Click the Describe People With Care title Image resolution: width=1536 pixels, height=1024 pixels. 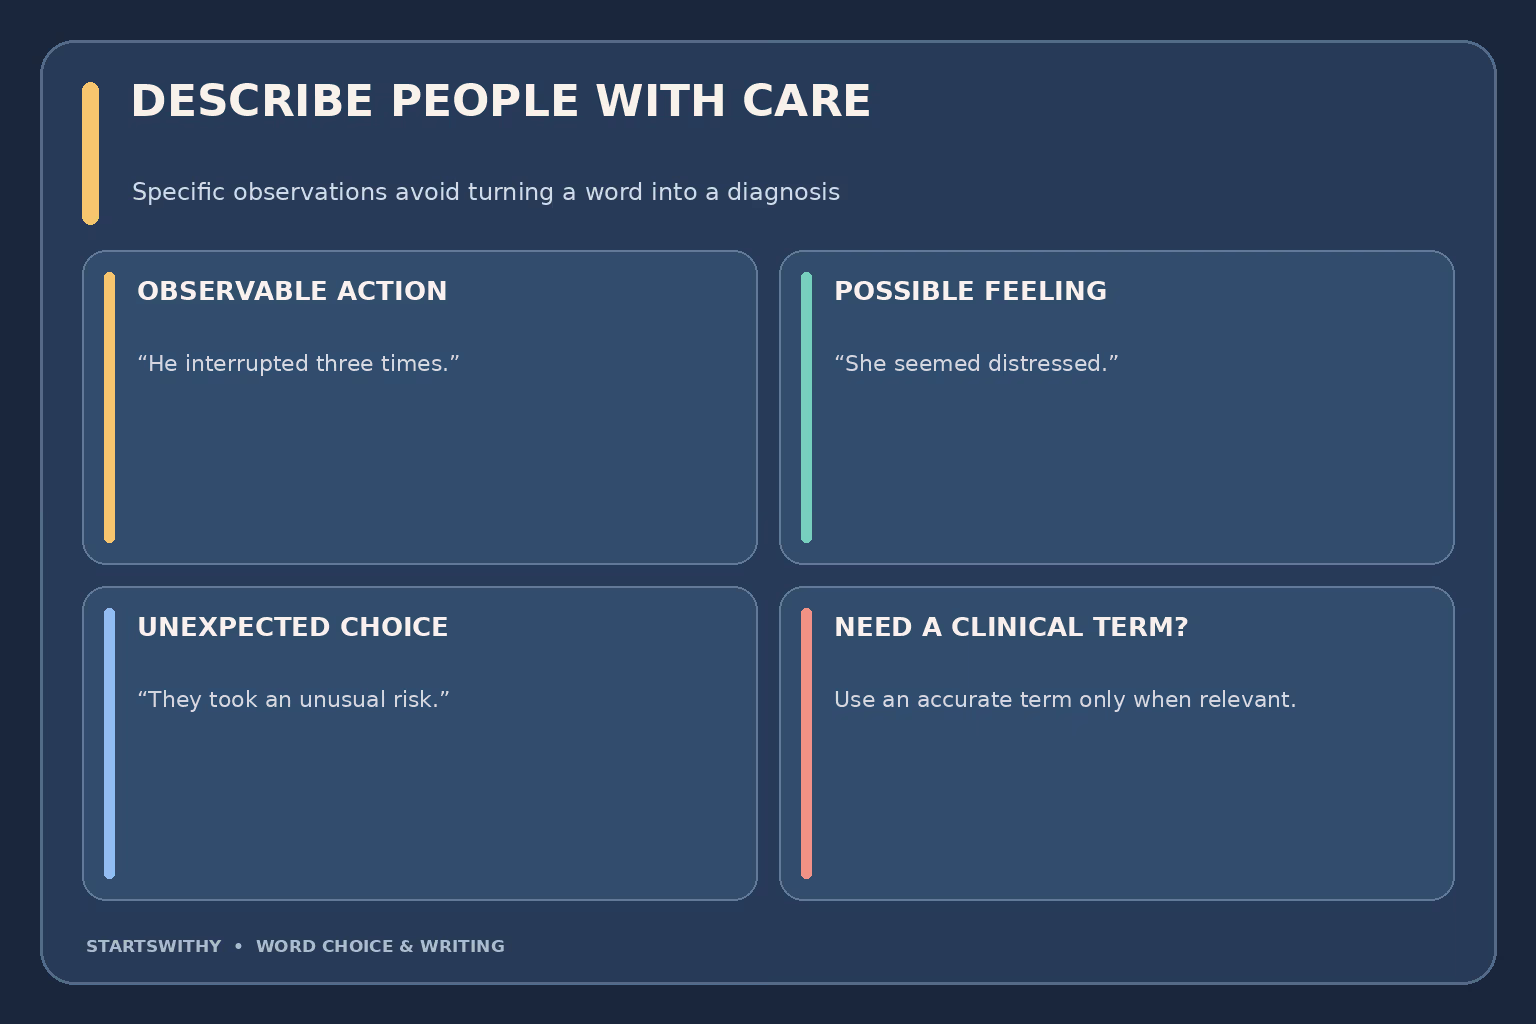[x=501, y=102]
